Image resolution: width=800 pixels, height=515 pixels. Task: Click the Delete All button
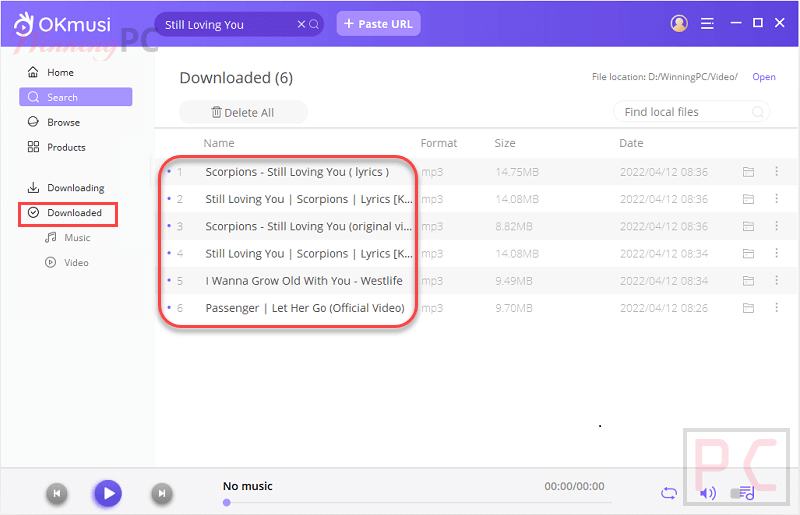243,112
